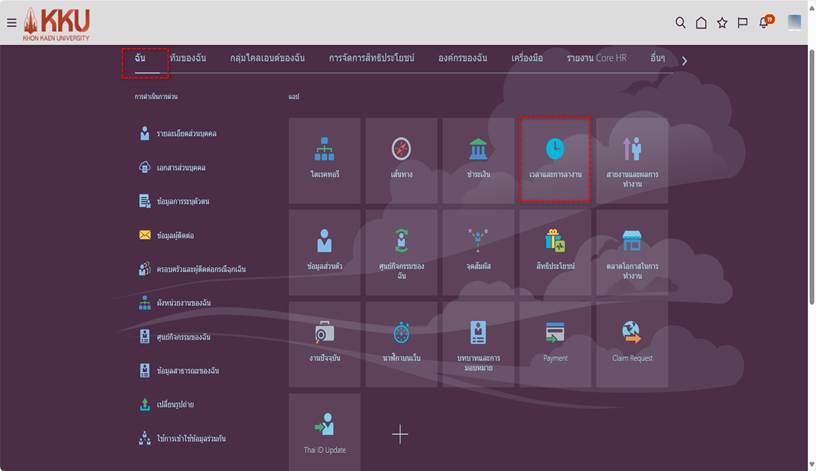Viewport: 816px width, 471px height.
Task: Go to home via house icon
Action: coord(701,22)
